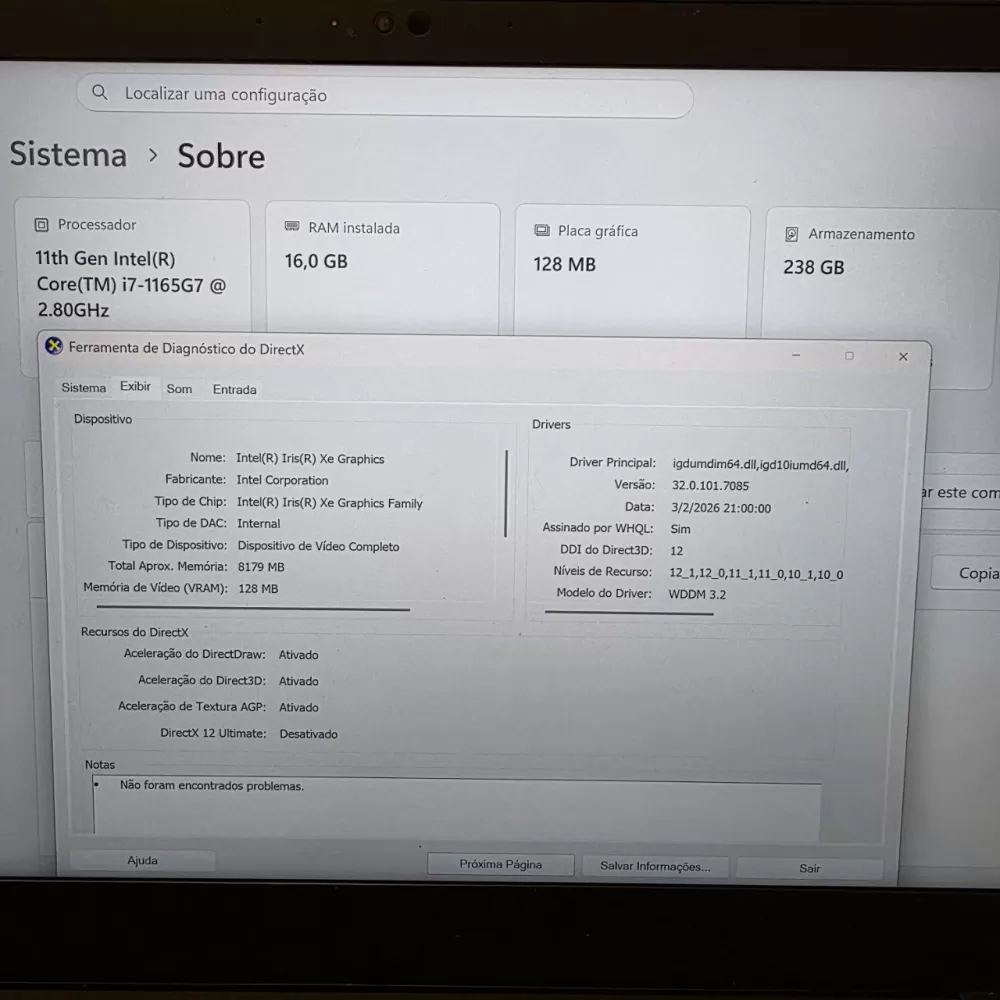Screen dimensions: 1000x1000
Task: Click Ativado next to Aceleração do DirectDraw
Action: click(x=298, y=655)
